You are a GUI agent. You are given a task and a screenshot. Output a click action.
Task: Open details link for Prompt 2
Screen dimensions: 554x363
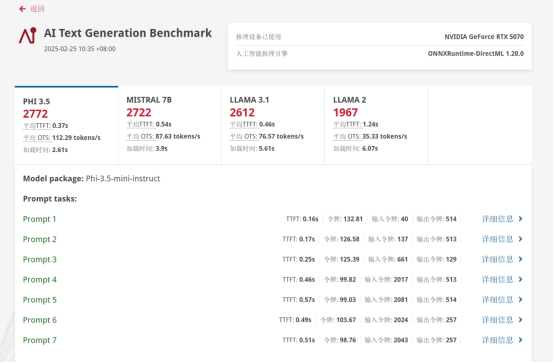tap(497, 239)
